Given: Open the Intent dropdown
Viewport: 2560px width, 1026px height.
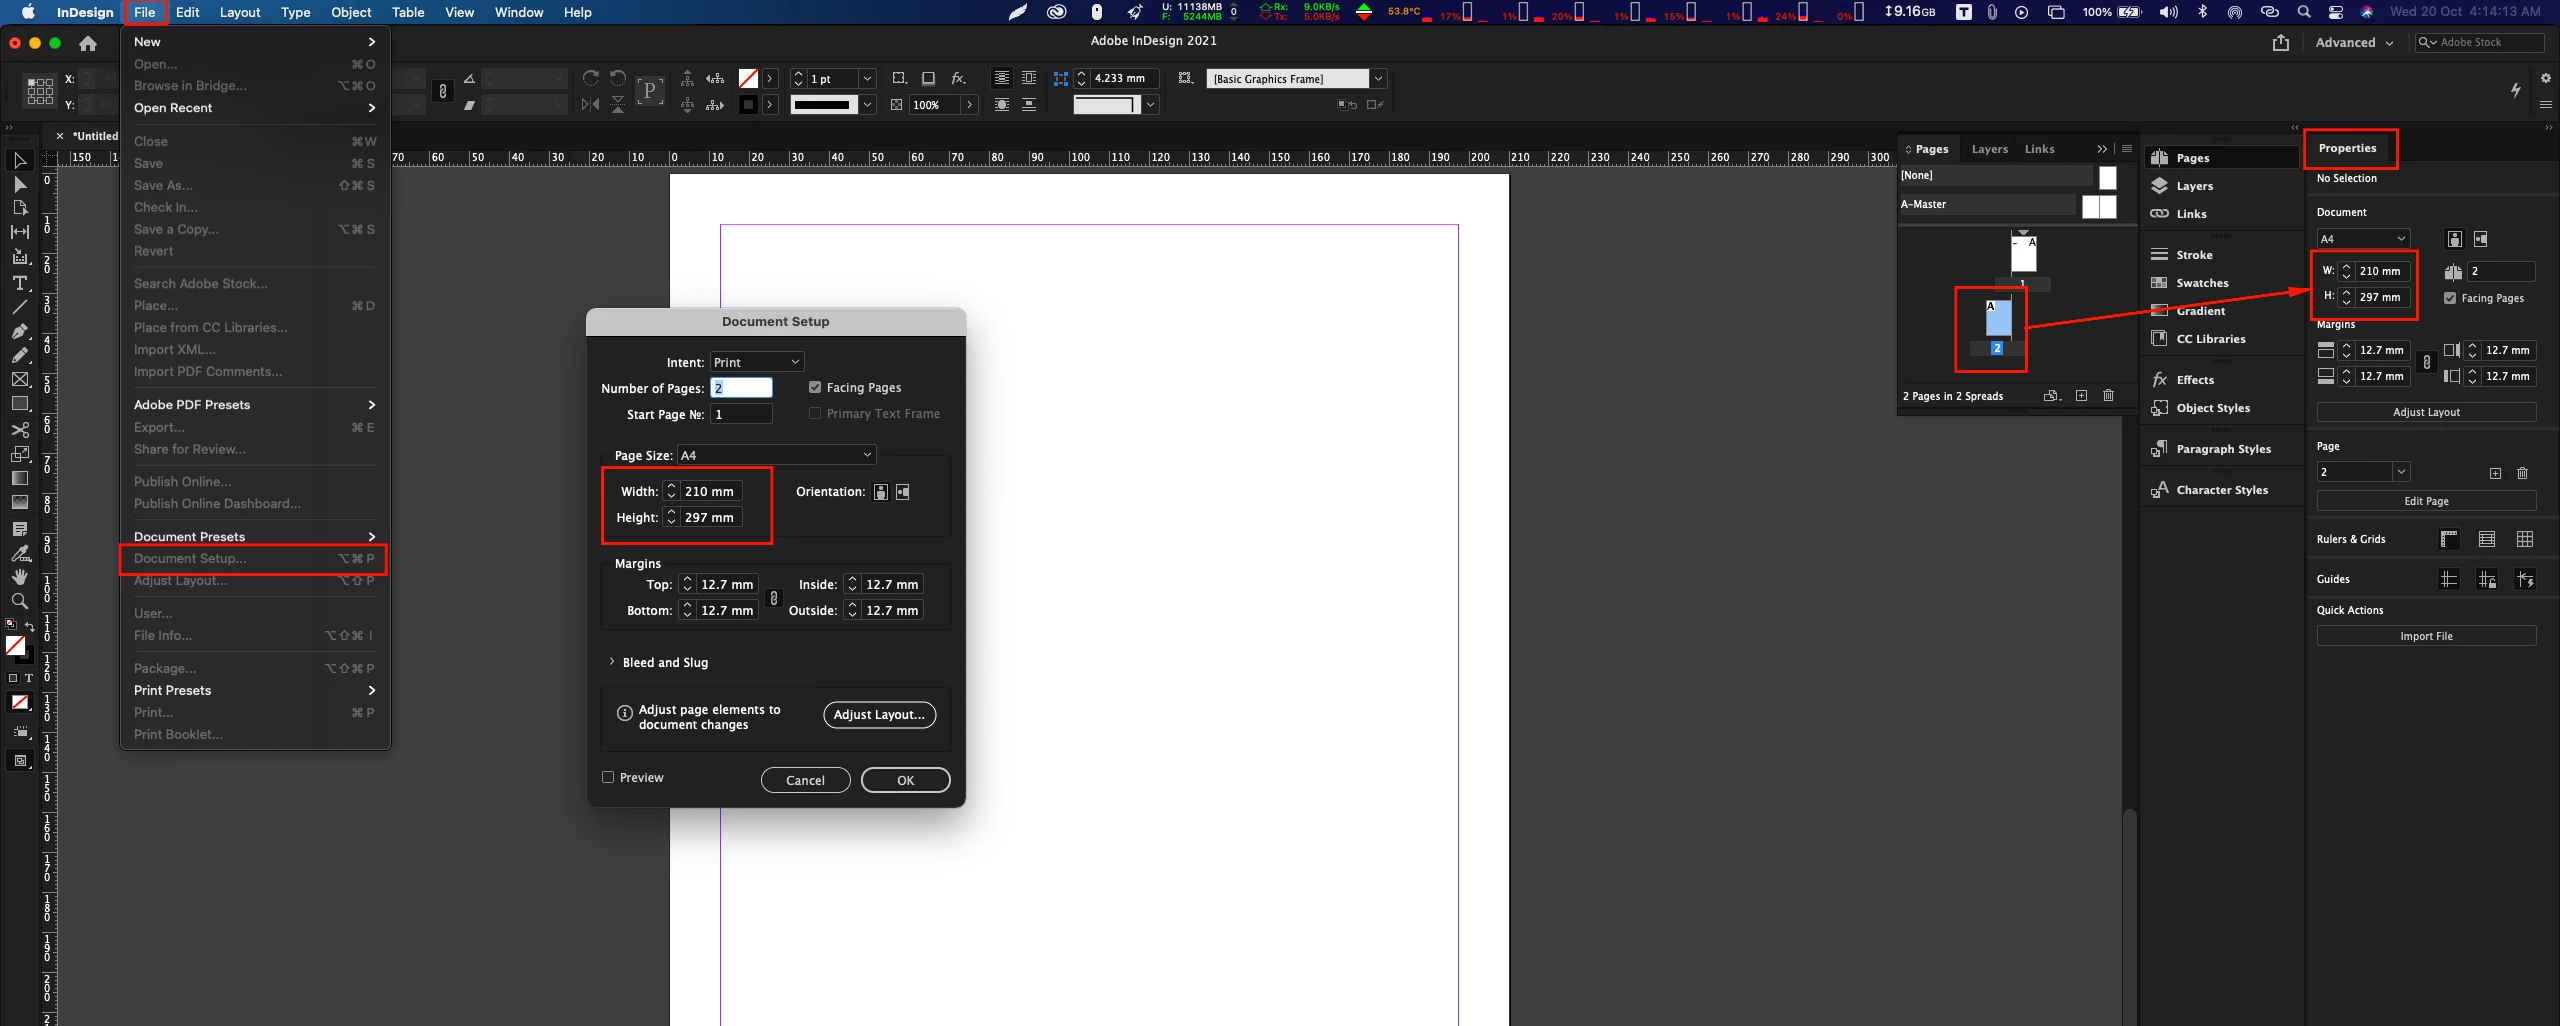Looking at the screenshot, I should coord(757,362).
